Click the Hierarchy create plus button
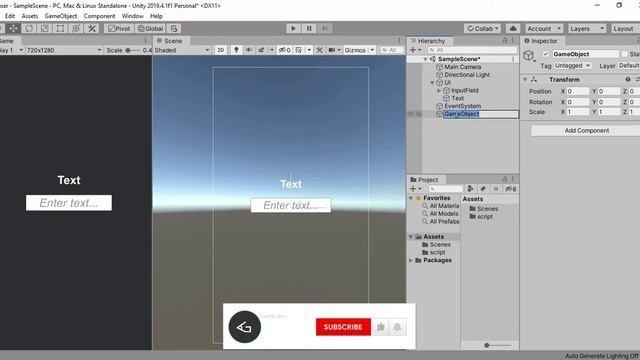The width and height of the screenshot is (640, 360). coord(415,50)
